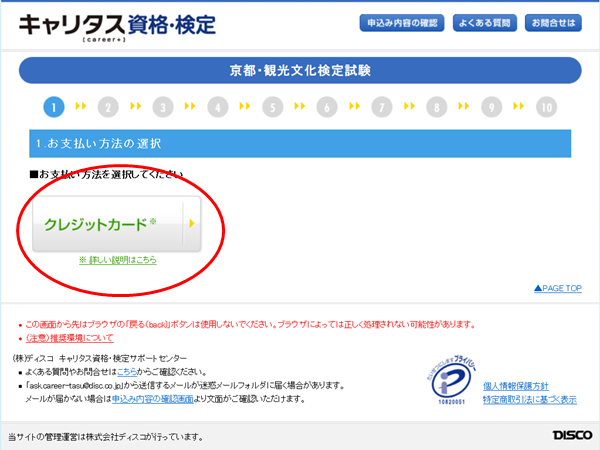Click 当サイトの管理運営は株式会社ディスコ footer text
The width and height of the screenshot is (600, 450).
106,437
